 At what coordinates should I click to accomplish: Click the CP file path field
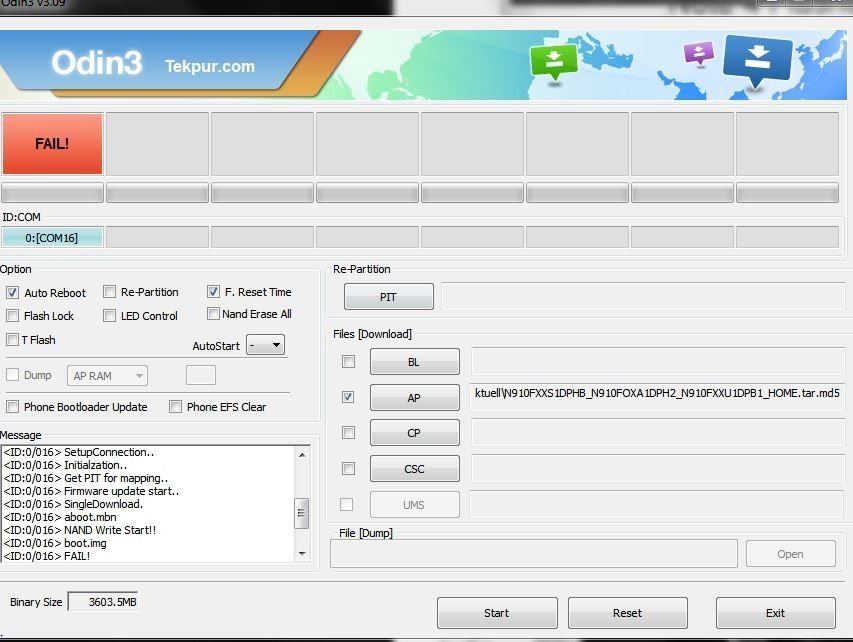(x=657, y=433)
